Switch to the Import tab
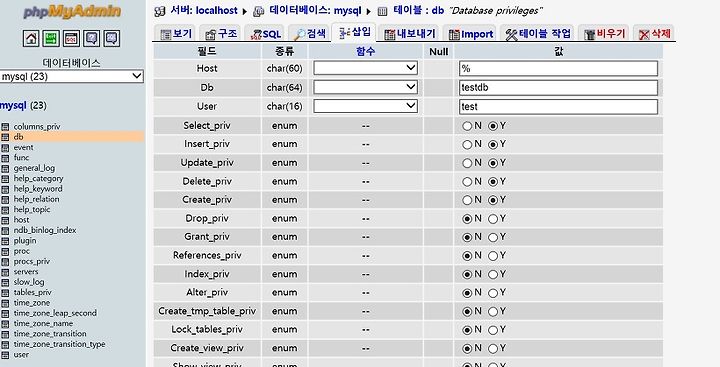The height and width of the screenshot is (367, 720). [471, 34]
